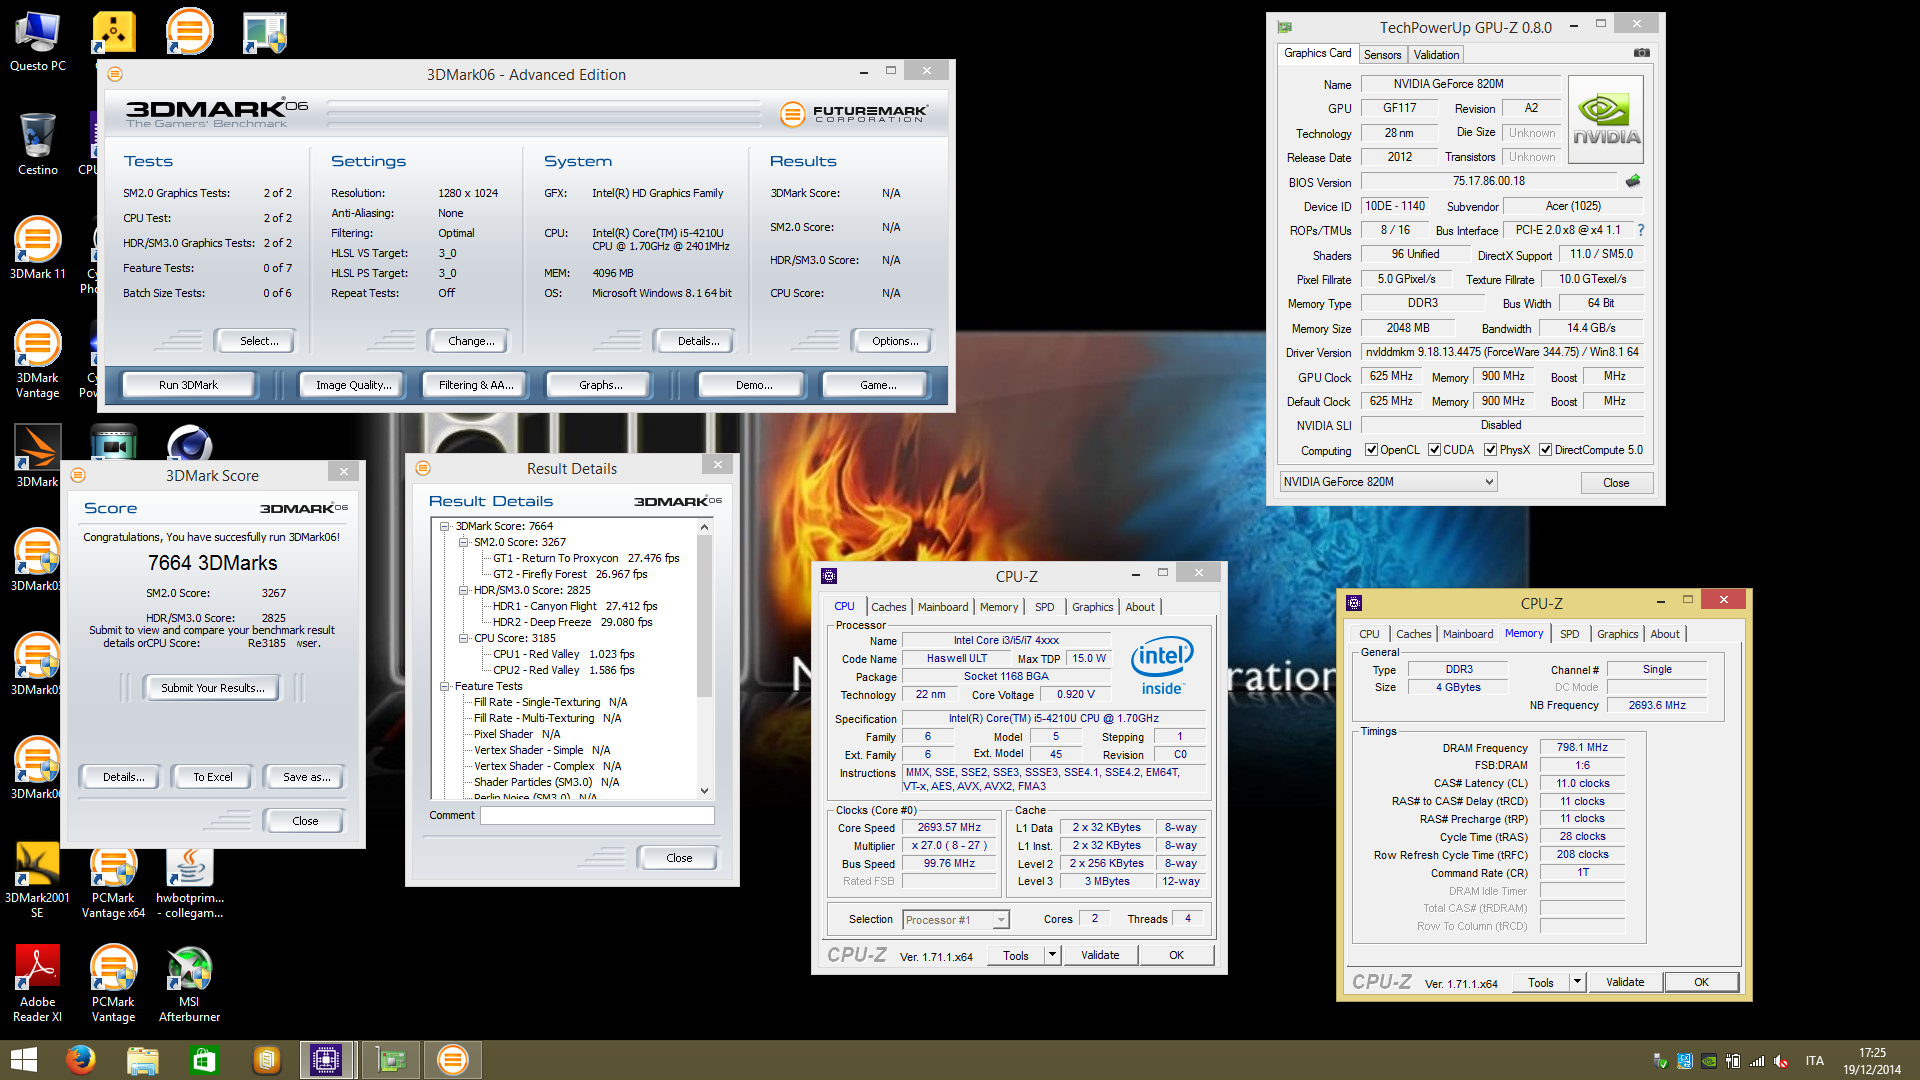Open the MSI Afterburner desktop icon
The height and width of the screenshot is (1080, 1920).
[x=189, y=968]
